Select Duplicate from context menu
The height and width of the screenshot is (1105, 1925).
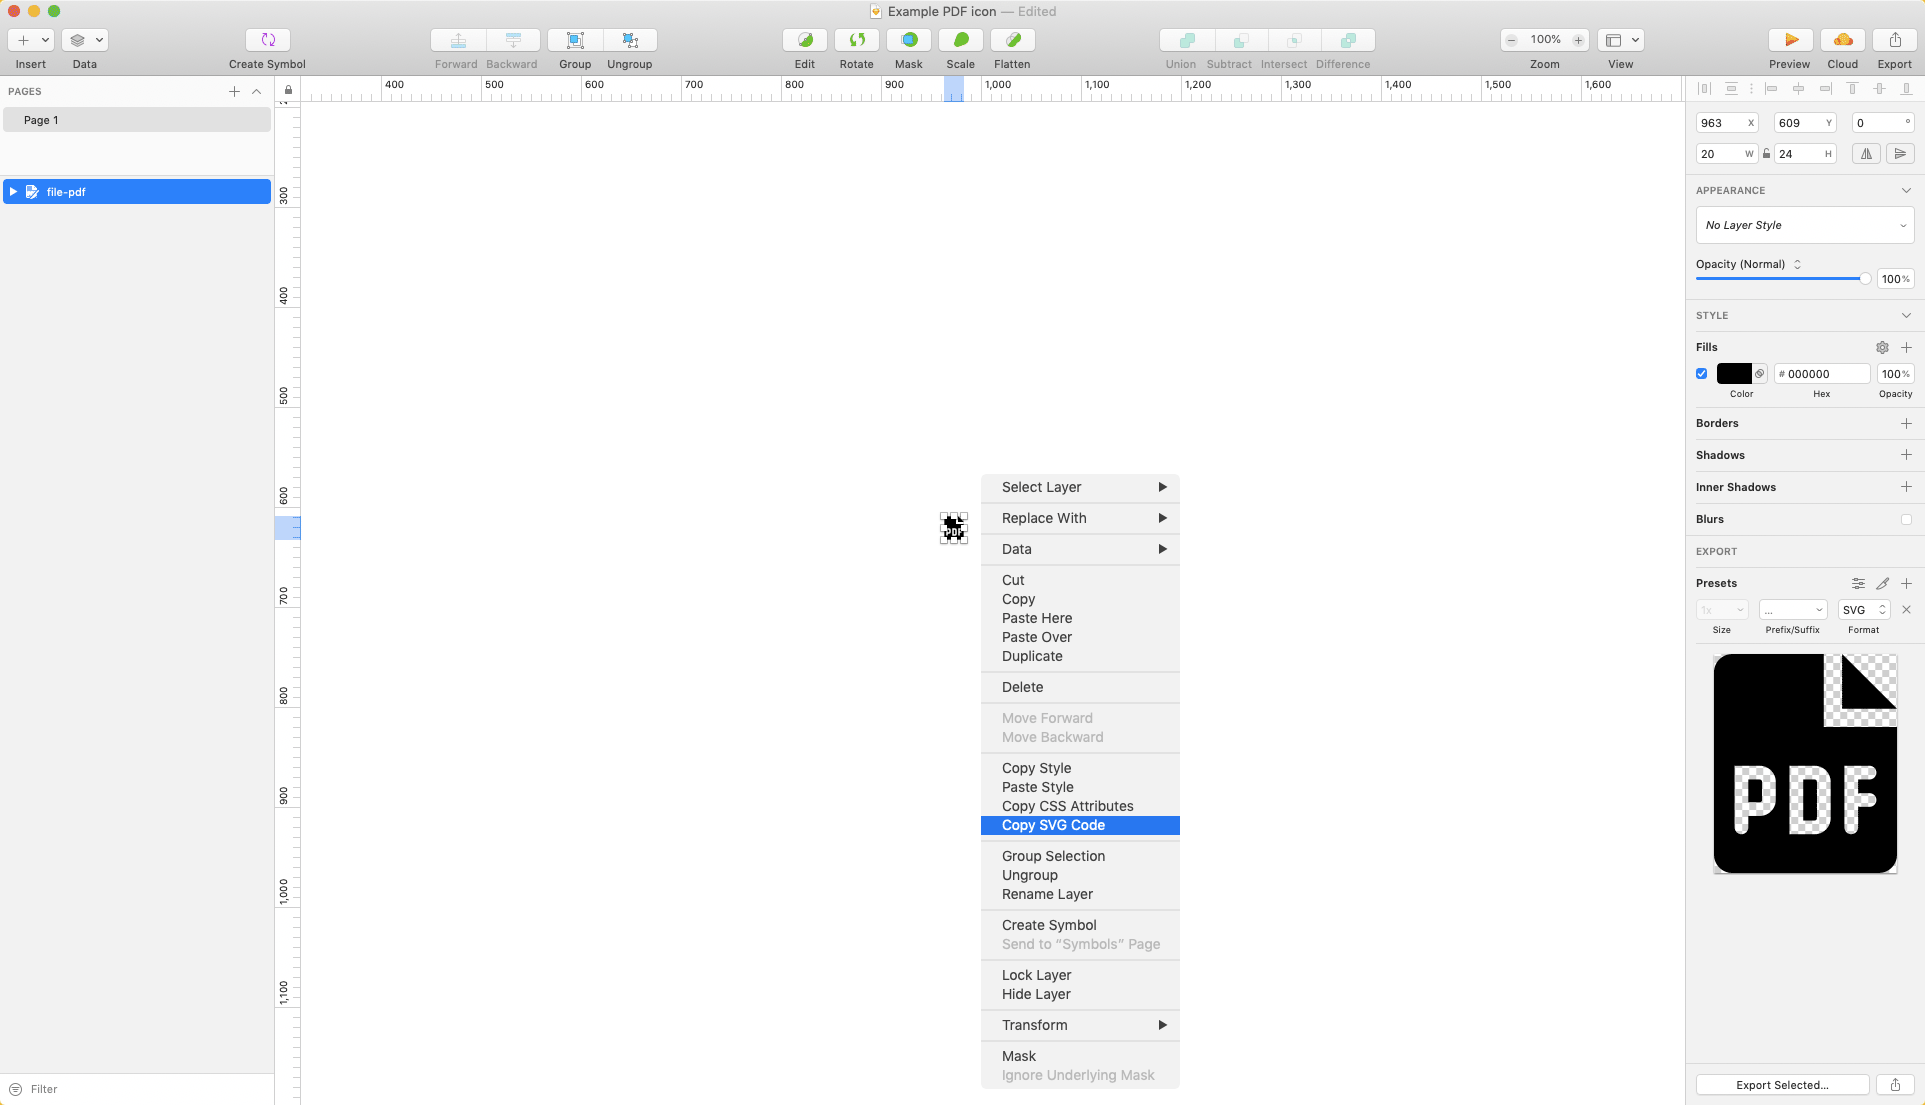(x=1033, y=656)
